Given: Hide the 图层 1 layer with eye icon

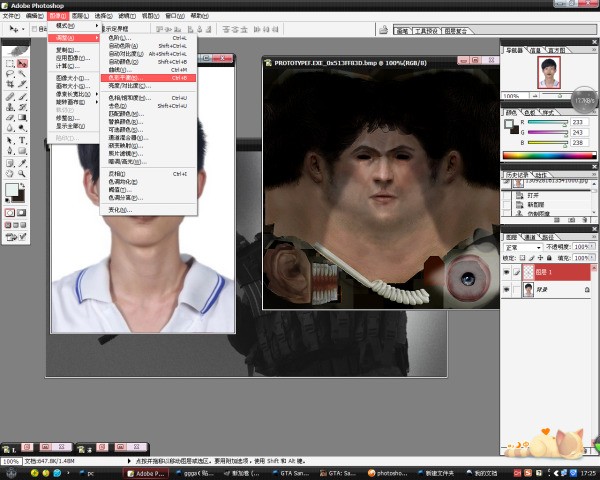Looking at the screenshot, I should coord(506,272).
